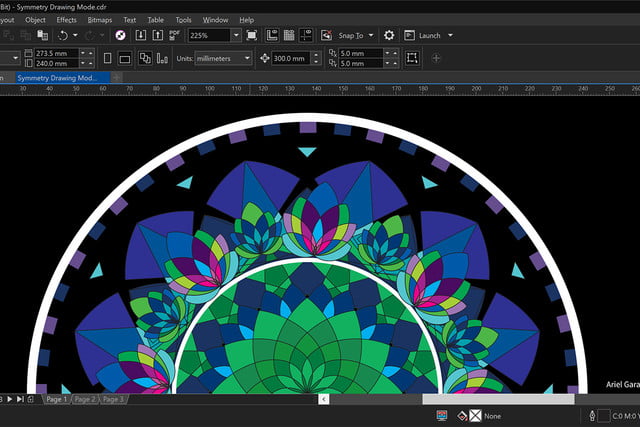Click the horizontal scrollbar thumb

coord(498,399)
